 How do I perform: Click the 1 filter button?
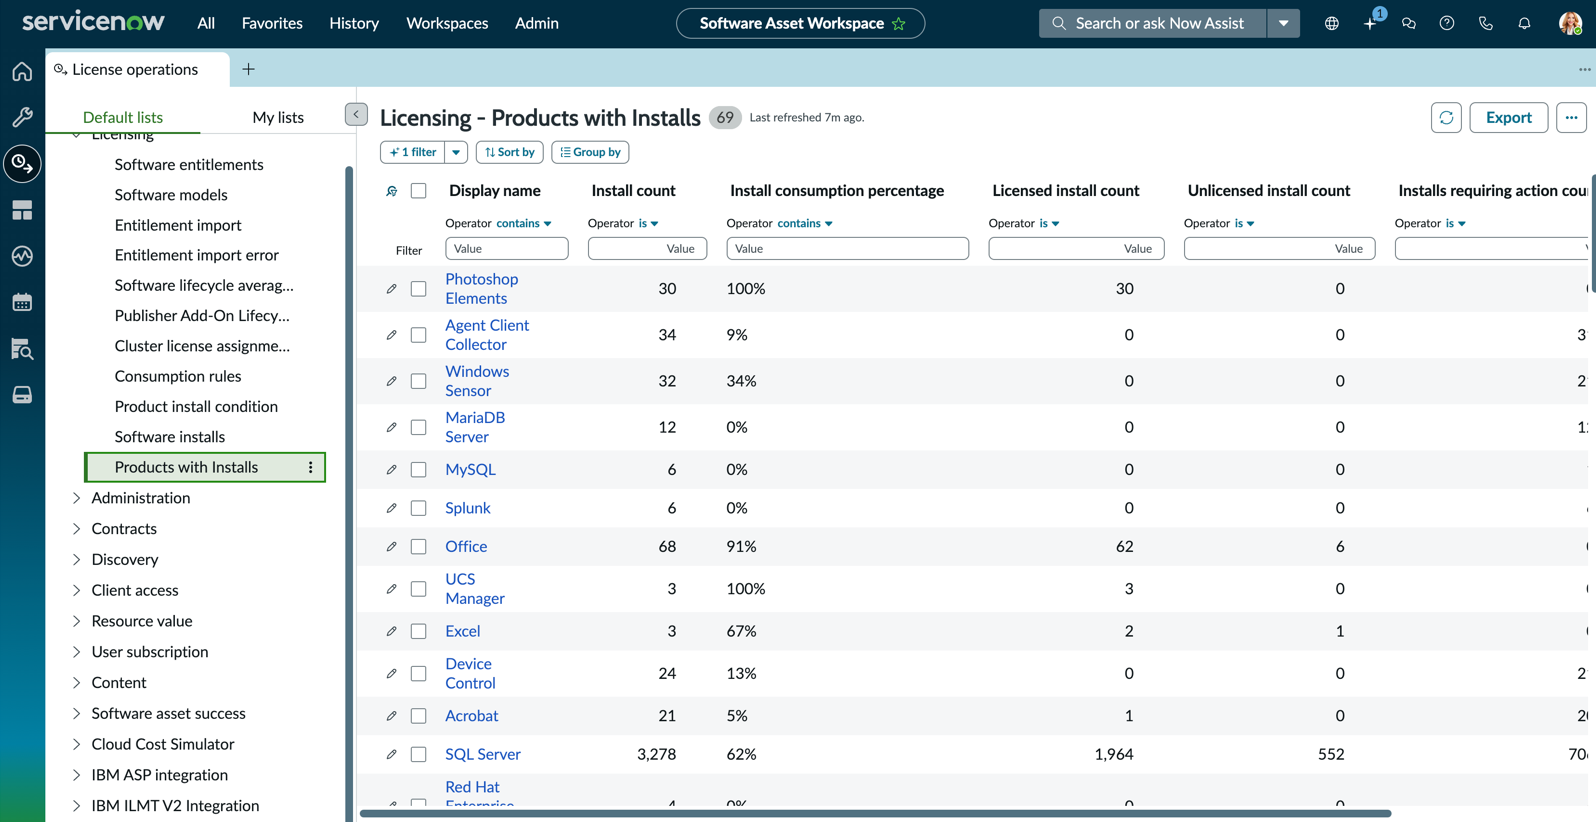tap(412, 152)
